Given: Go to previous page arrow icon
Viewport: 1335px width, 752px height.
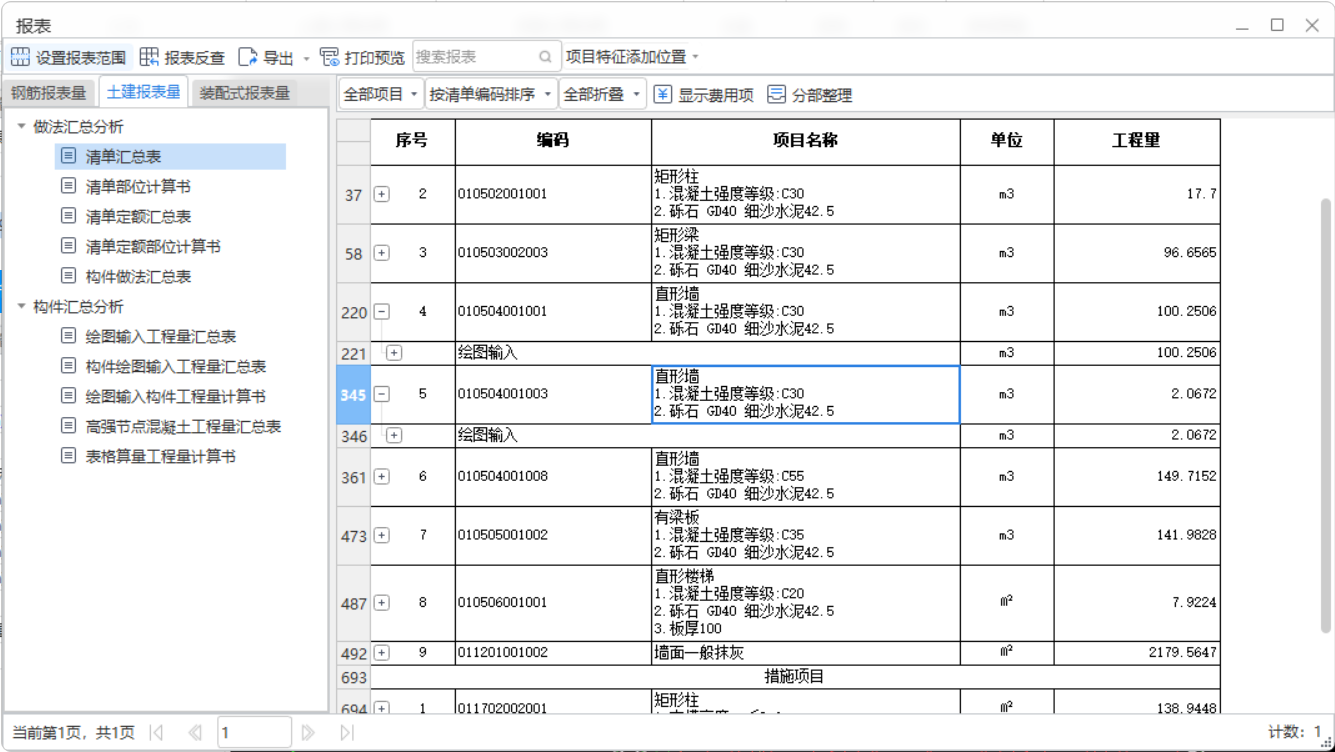Looking at the screenshot, I should click(195, 733).
